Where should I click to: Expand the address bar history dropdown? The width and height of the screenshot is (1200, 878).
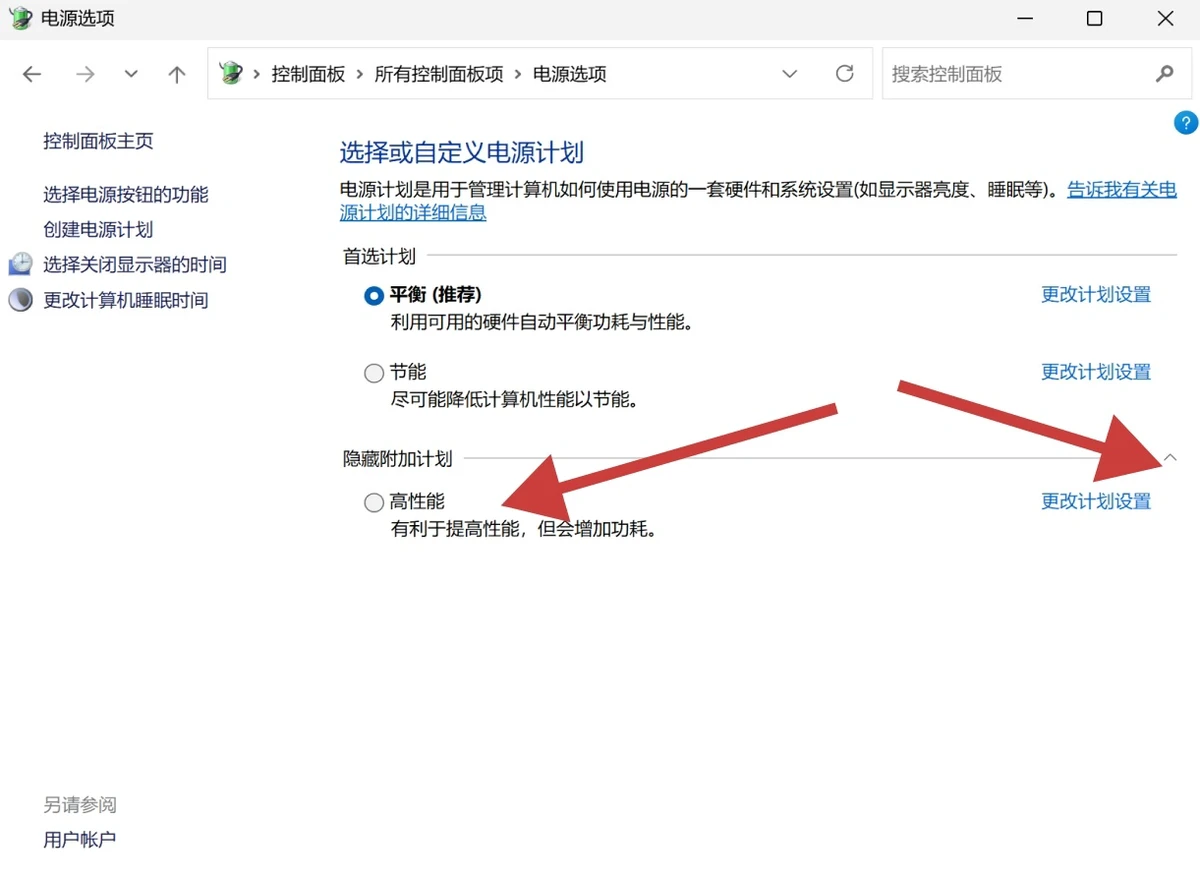click(790, 74)
